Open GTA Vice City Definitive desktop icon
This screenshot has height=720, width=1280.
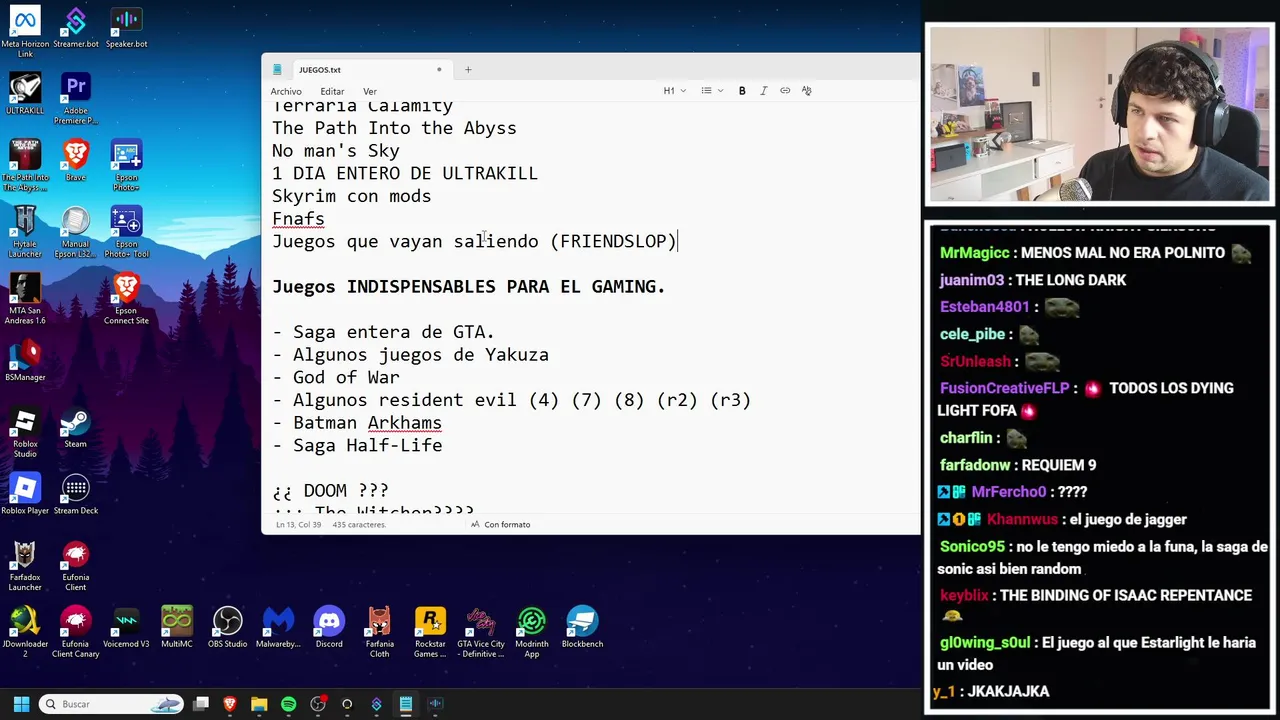(x=481, y=631)
